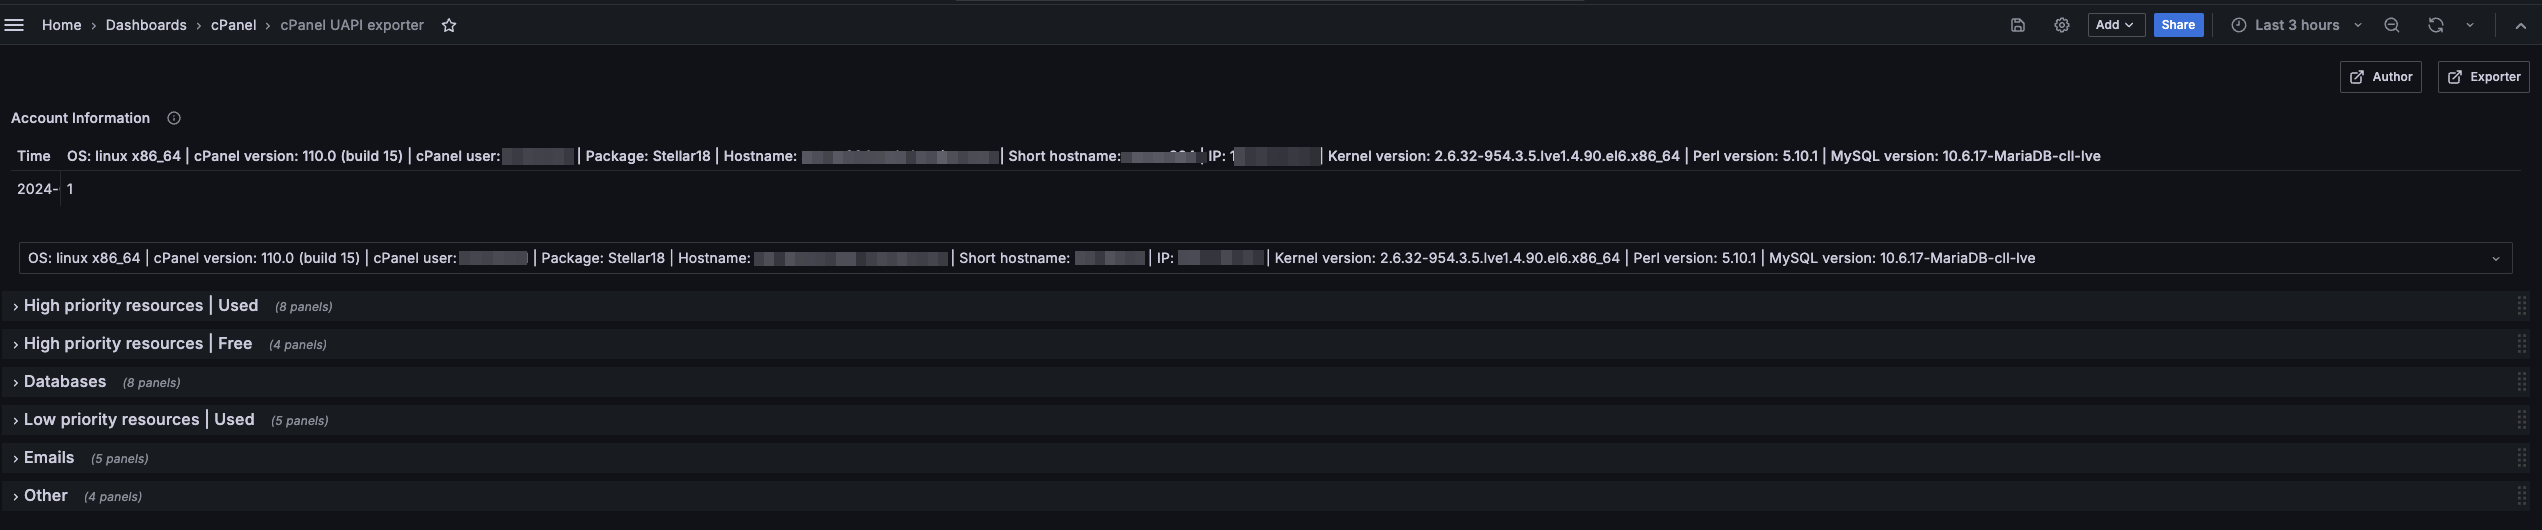This screenshot has height=530, width=2542.
Task: Star this dashboard as favorite
Action: tap(449, 25)
